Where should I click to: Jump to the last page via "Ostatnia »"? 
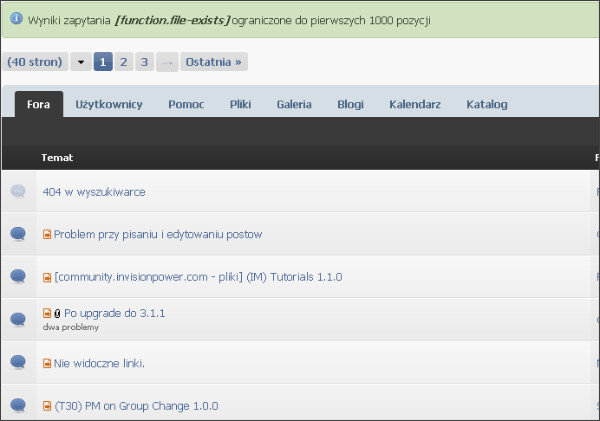[213, 62]
